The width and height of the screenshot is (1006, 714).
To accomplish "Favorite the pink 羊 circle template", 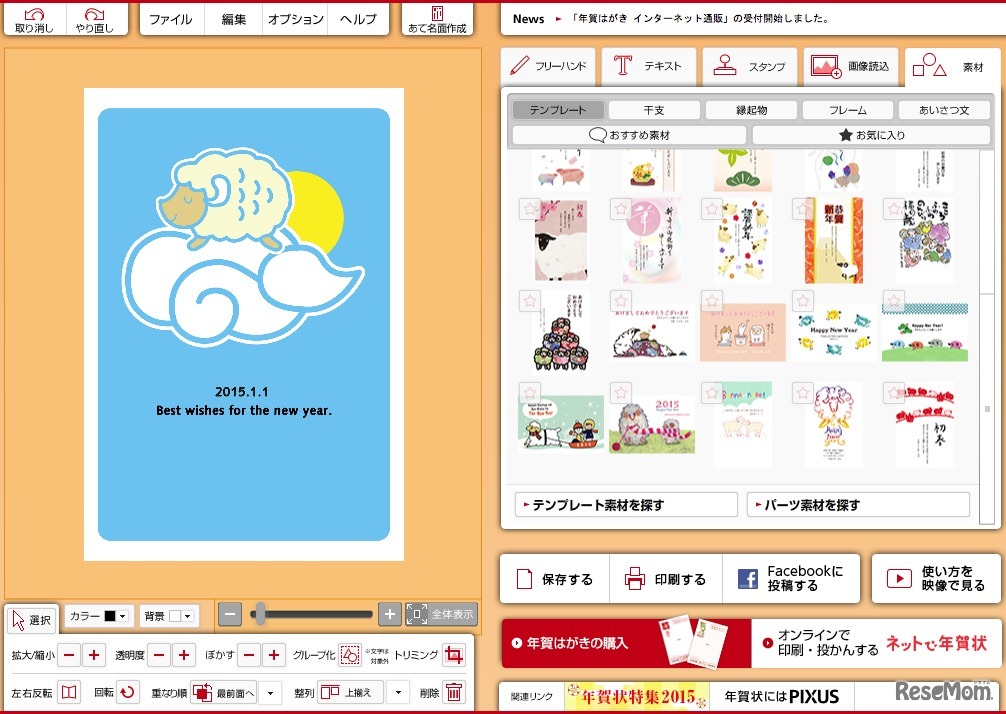I will click(620, 209).
